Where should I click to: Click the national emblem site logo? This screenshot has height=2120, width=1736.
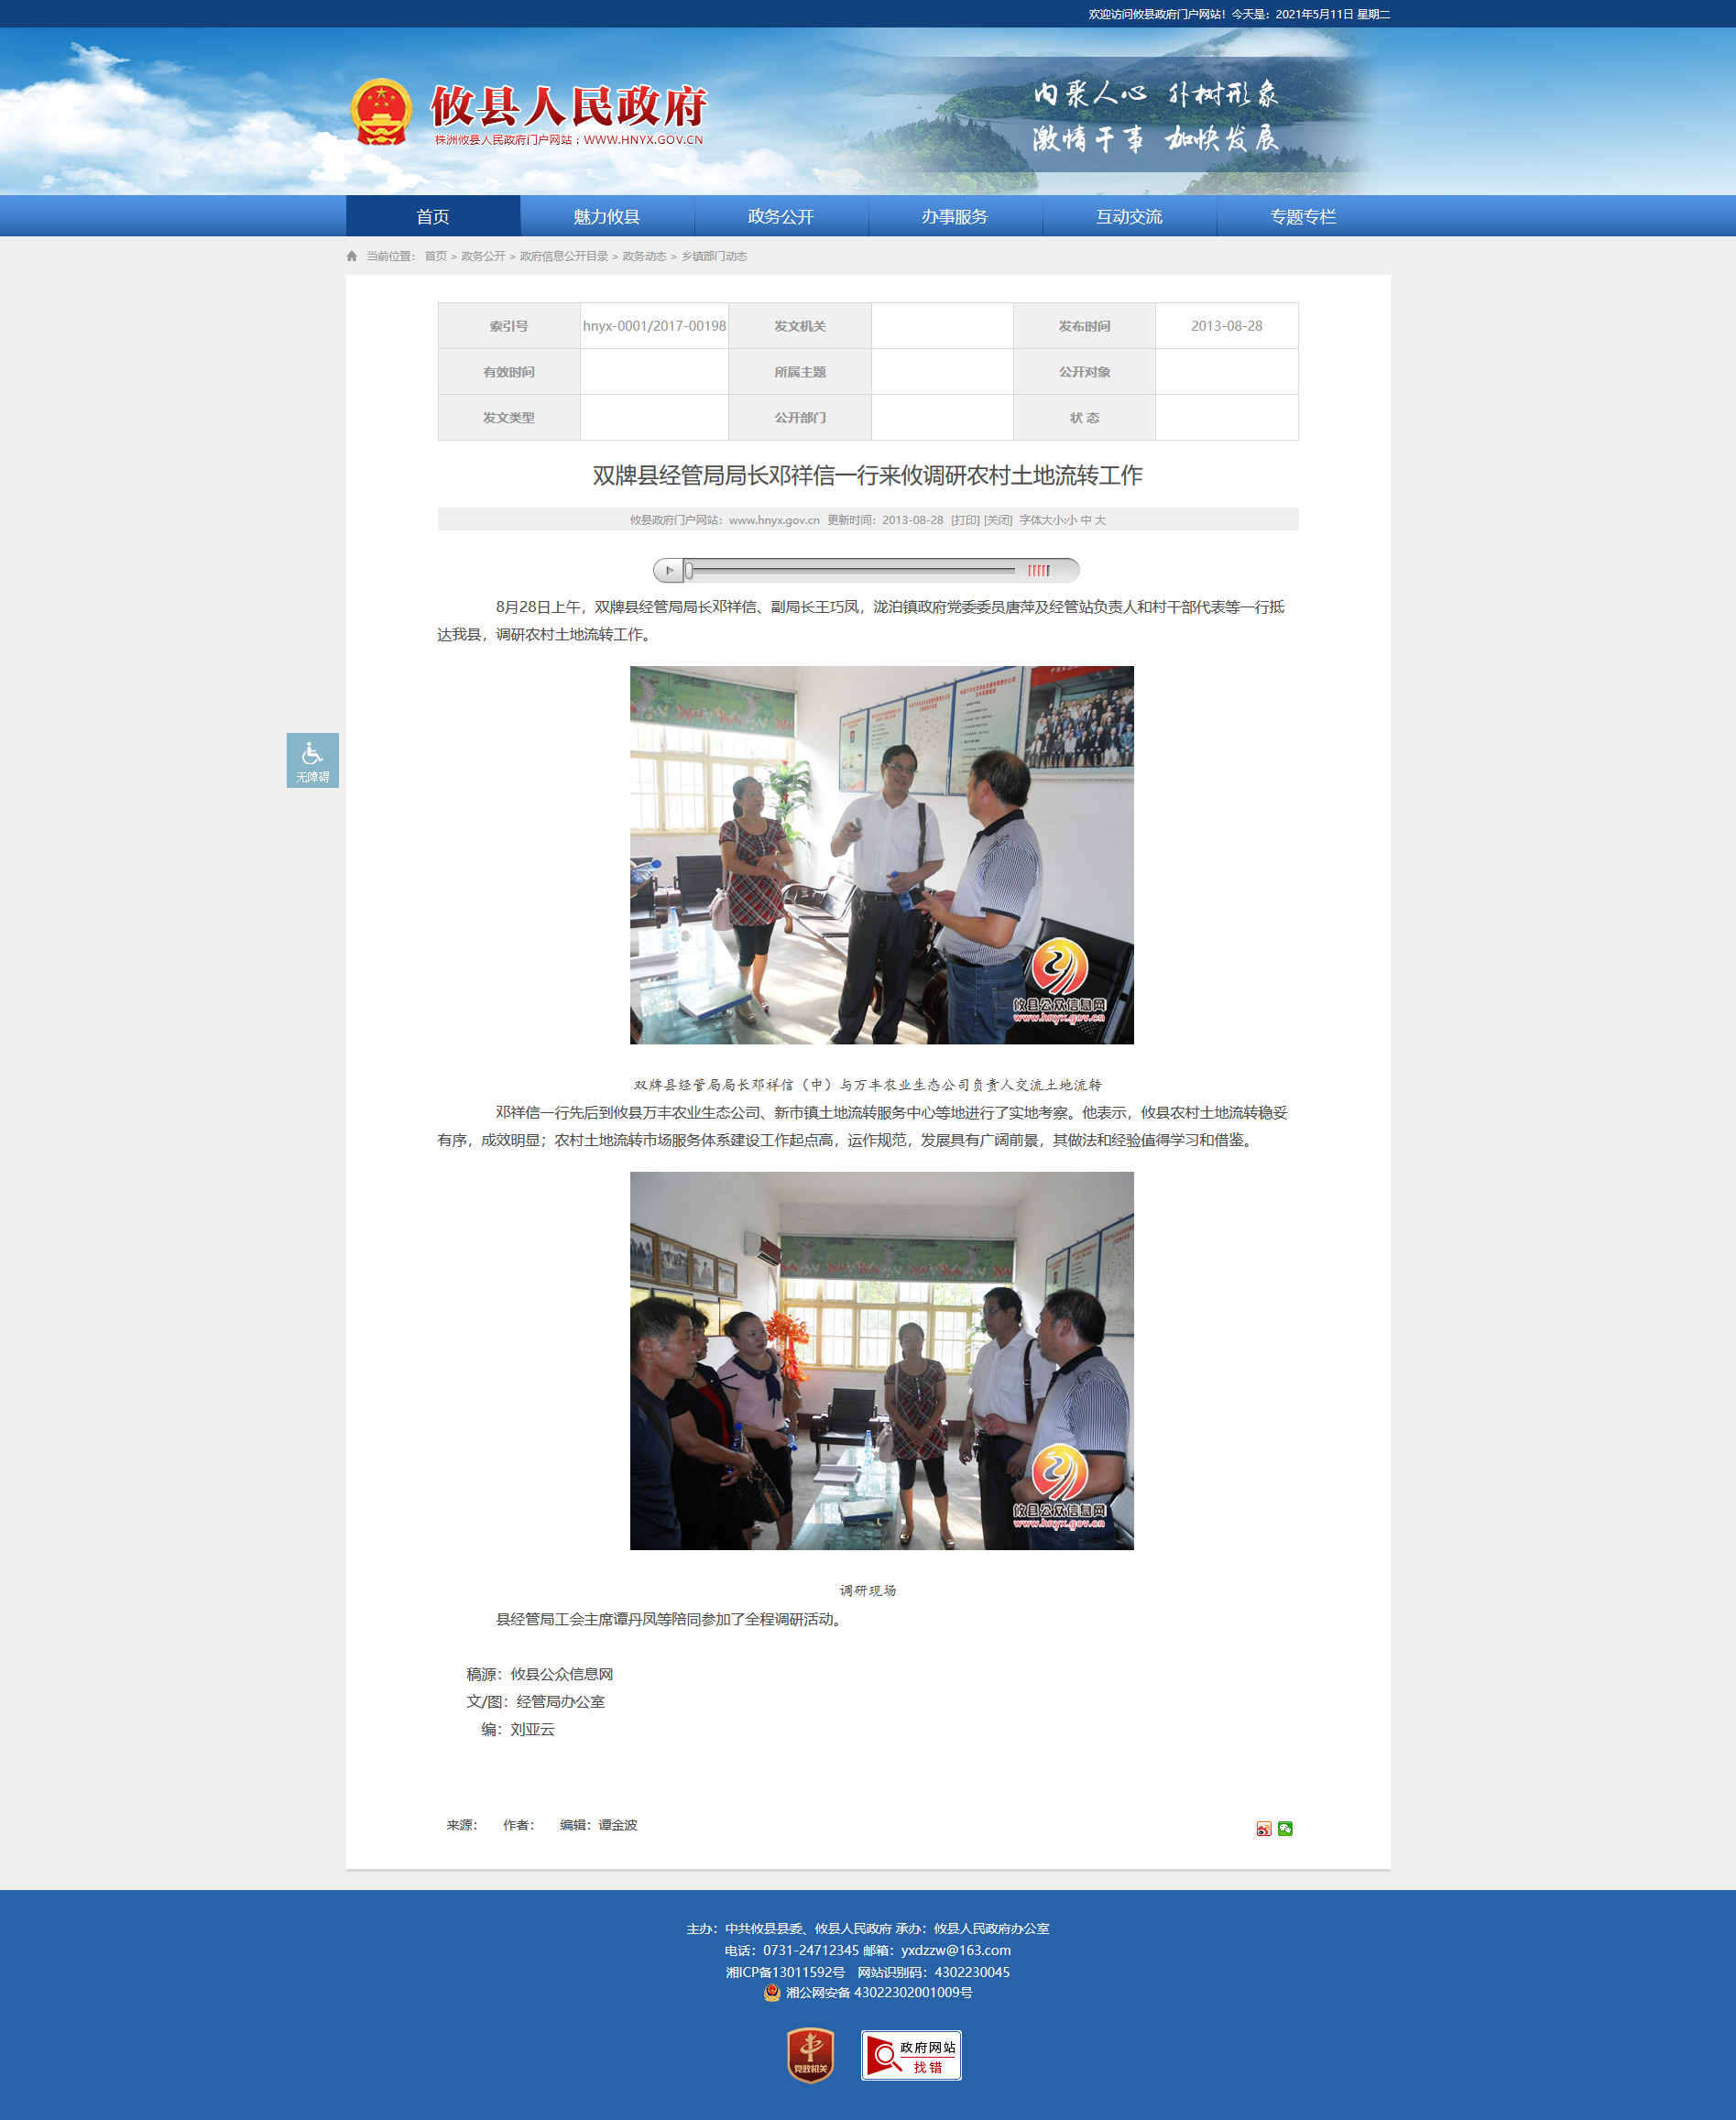[x=381, y=112]
